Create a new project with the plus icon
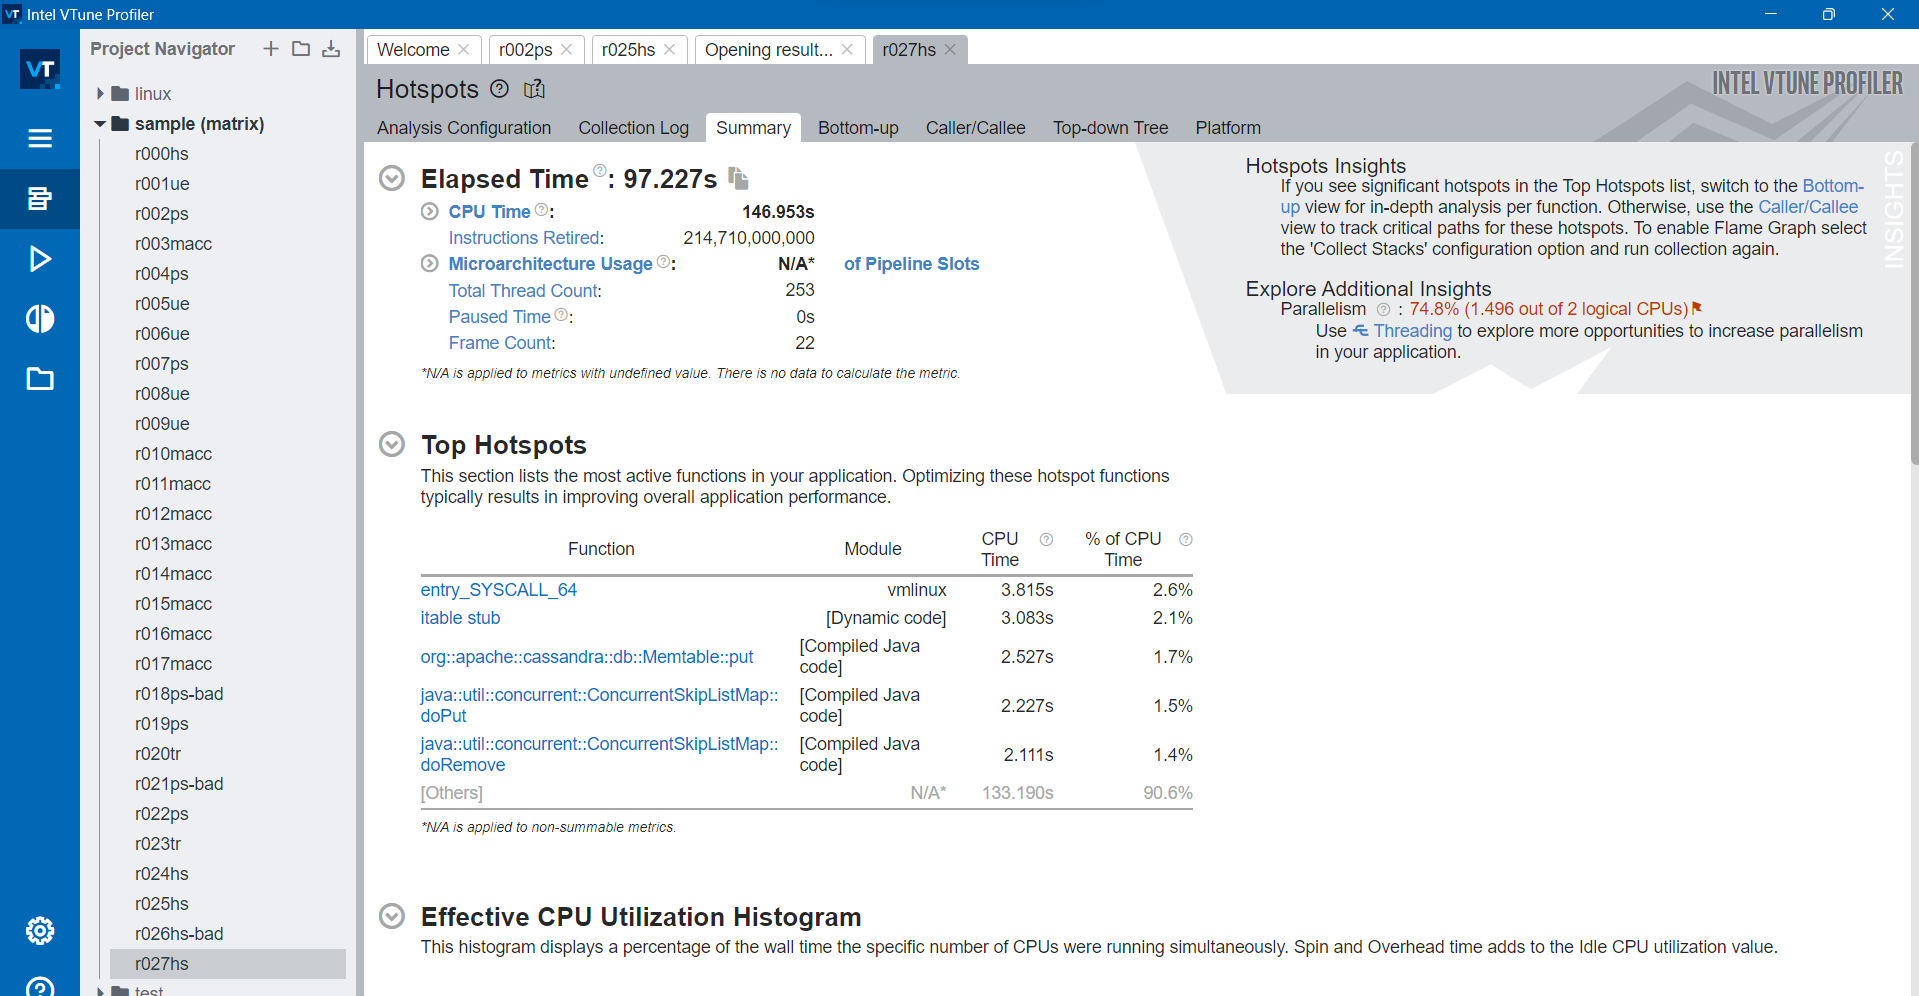 (x=270, y=48)
